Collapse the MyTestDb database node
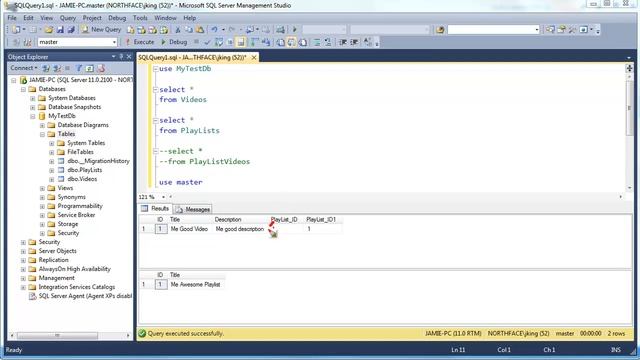Screen dimensions: 640x360 click(33, 116)
